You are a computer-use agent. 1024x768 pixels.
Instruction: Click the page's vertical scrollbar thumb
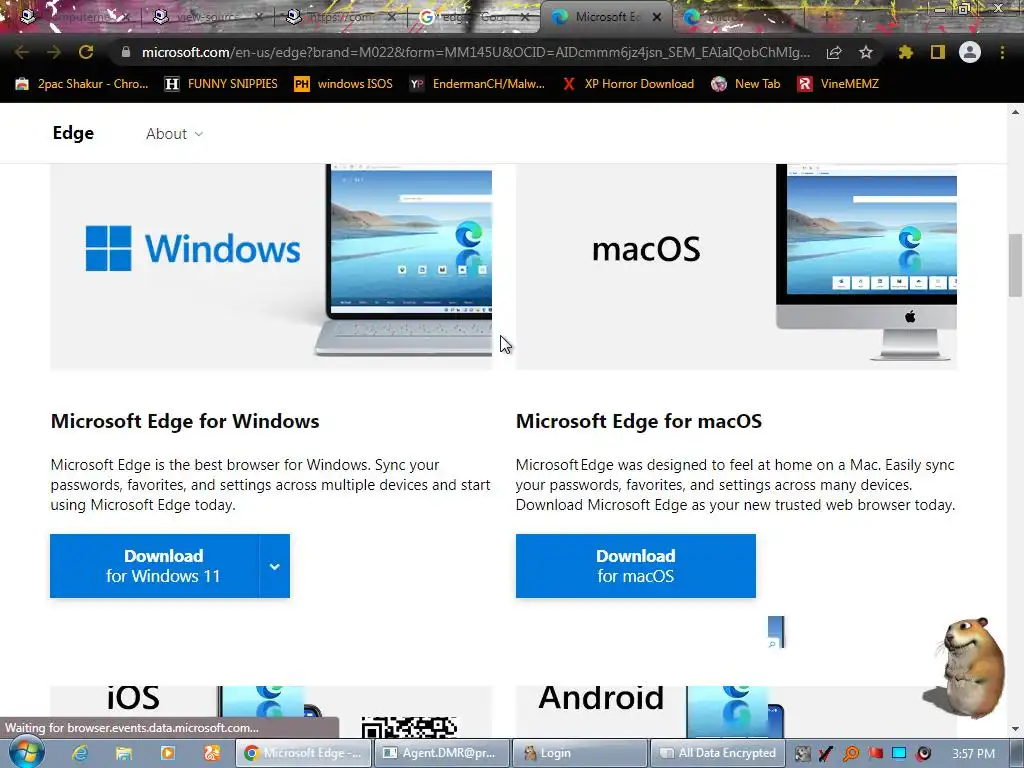point(1015,264)
